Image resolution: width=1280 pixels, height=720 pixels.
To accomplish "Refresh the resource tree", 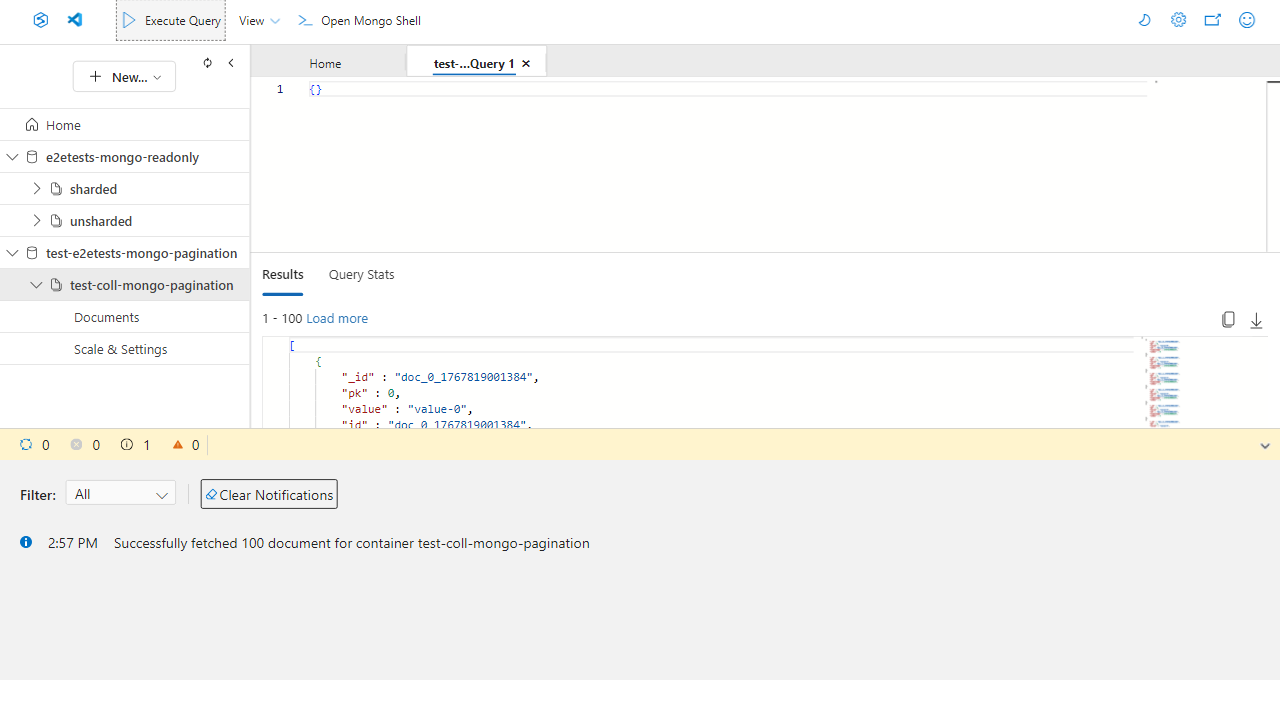I will click(x=207, y=63).
